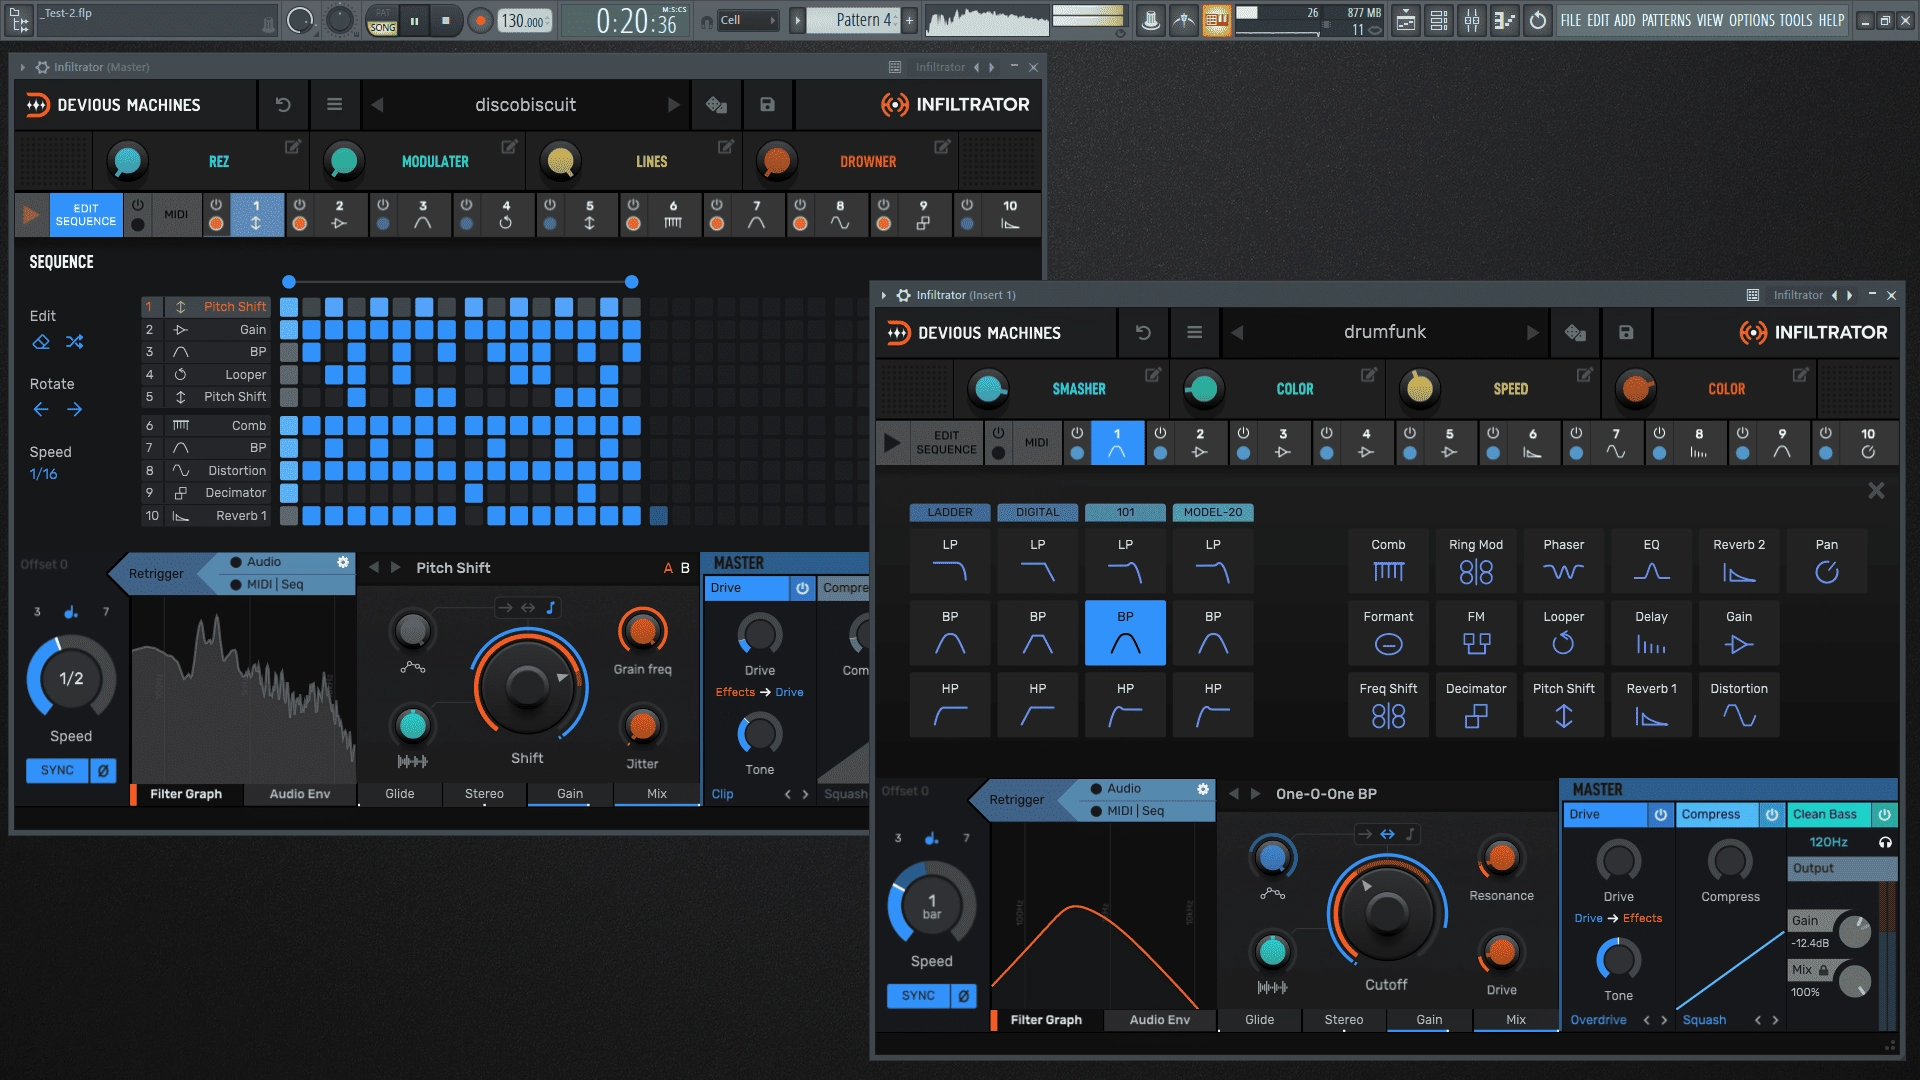Edit the SMASHER macro name

tap(1153, 374)
